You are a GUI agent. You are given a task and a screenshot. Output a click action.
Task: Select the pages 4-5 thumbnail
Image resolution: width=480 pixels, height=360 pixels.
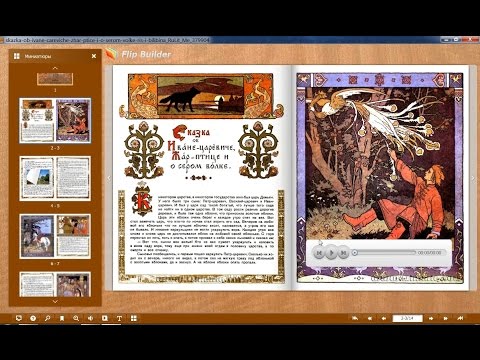[55, 178]
